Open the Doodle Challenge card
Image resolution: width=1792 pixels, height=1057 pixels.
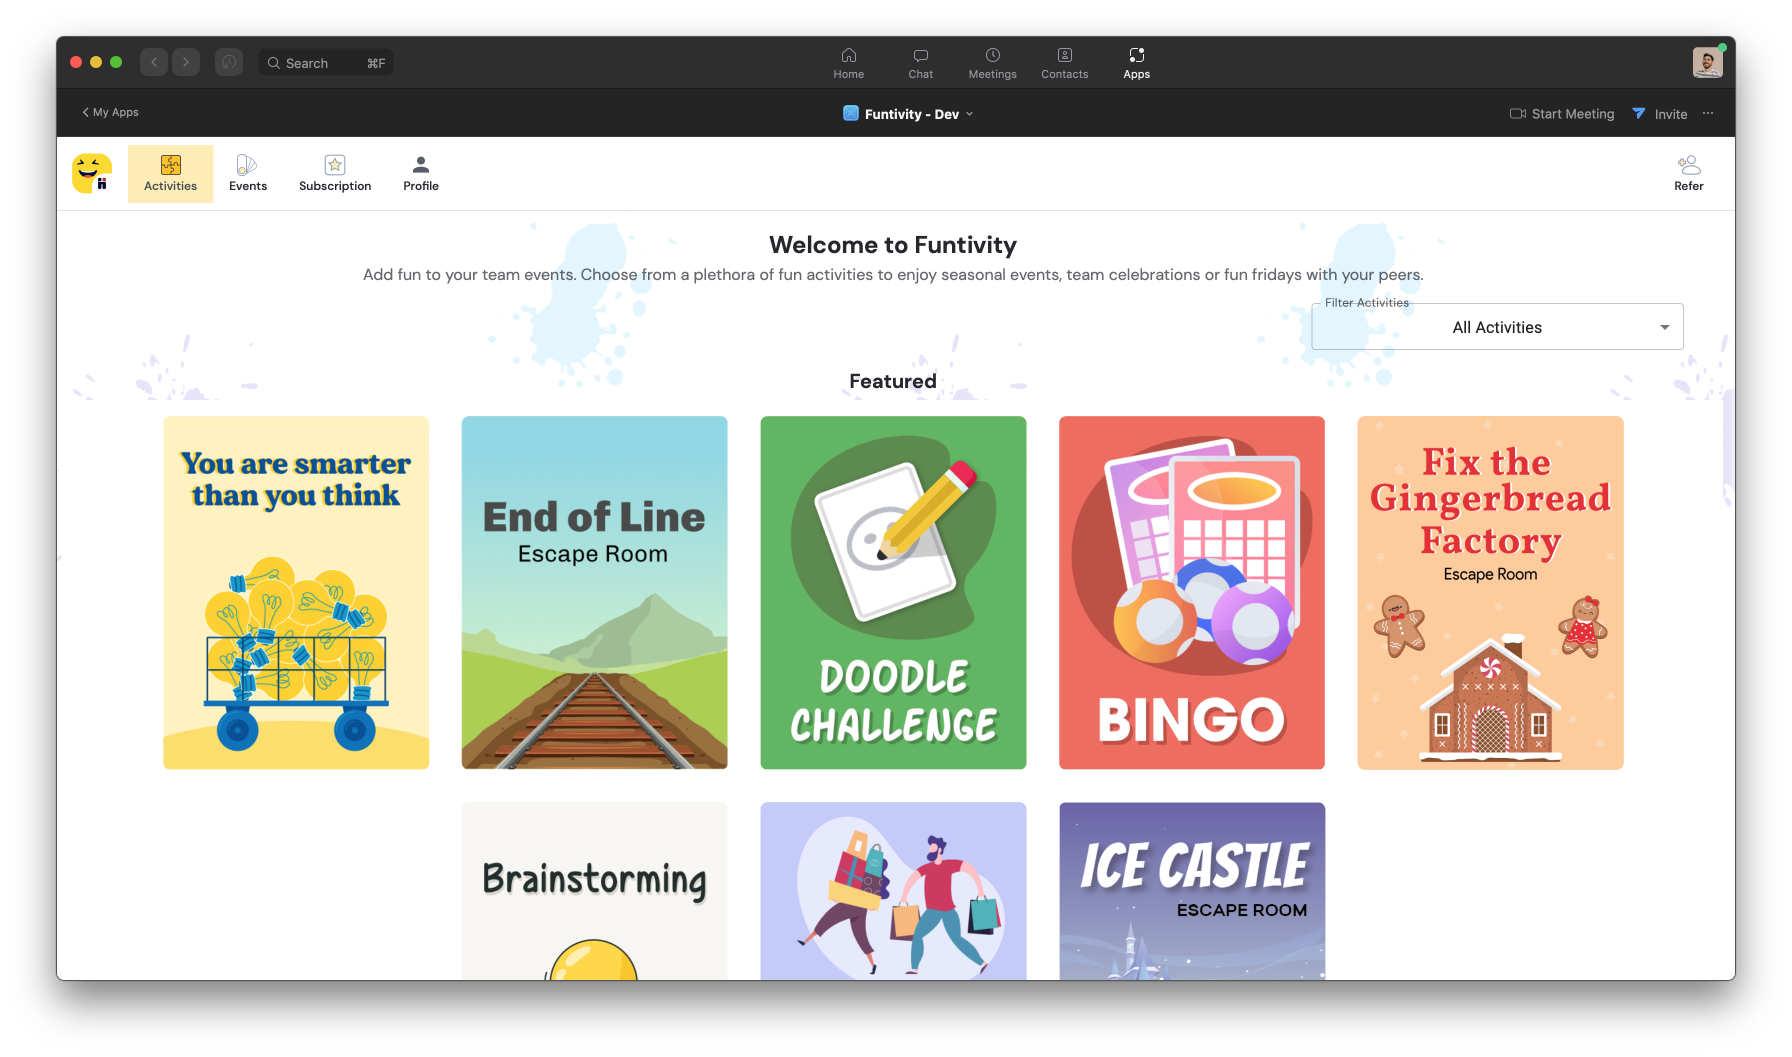tap(893, 593)
